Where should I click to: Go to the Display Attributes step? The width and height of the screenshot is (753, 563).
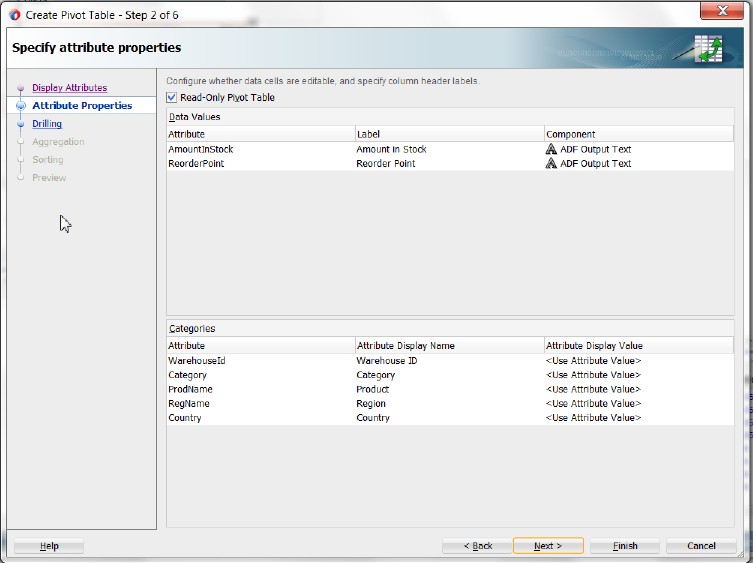(x=70, y=87)
